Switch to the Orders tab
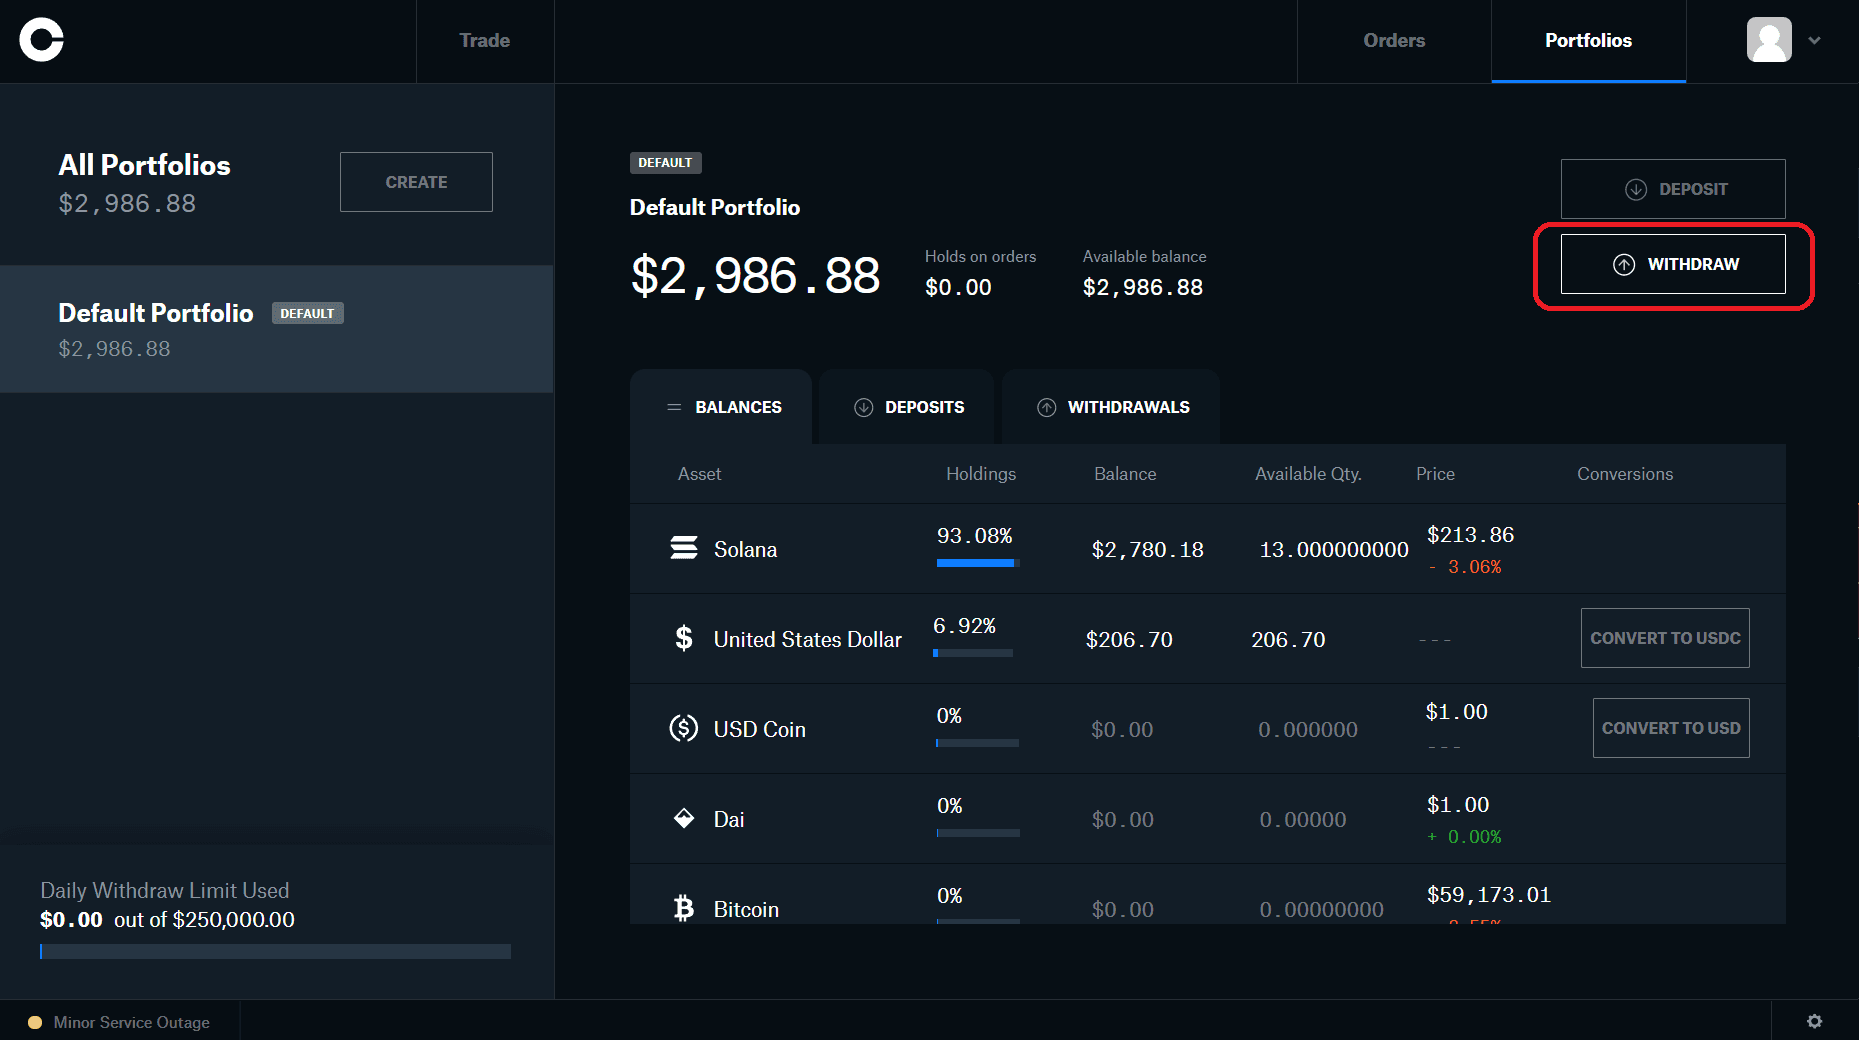Screen dimensions: 1859x1040 [x=1394, y=41]
